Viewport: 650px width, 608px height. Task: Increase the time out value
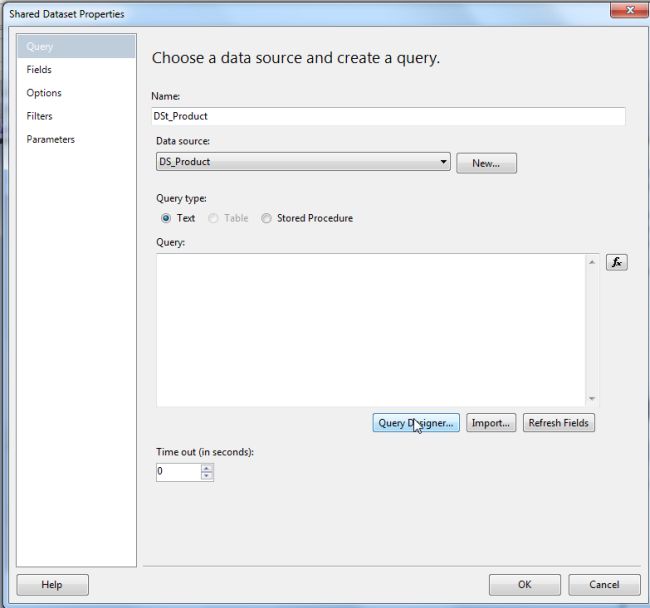point(206,468)
